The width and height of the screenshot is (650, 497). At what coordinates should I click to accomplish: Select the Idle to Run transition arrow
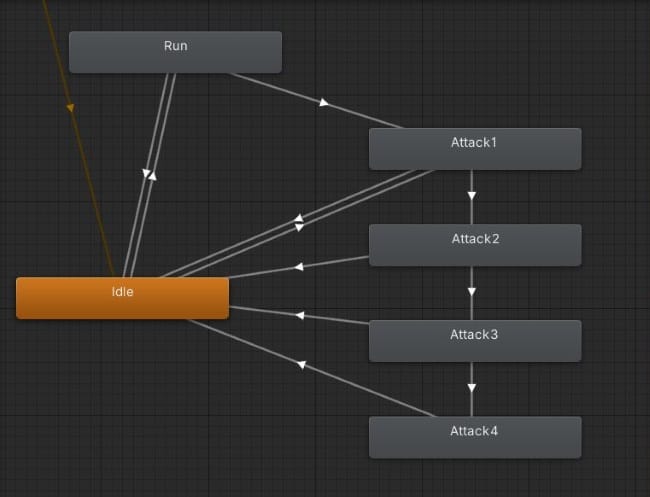tap(153, 176)
